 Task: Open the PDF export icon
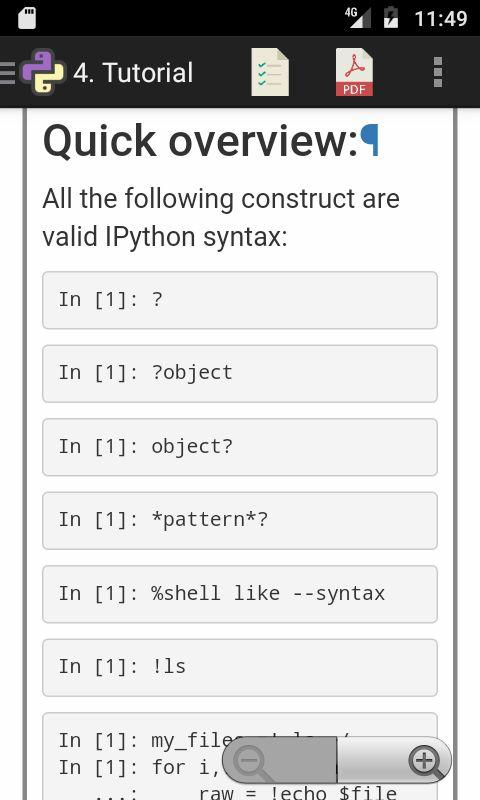pos(354,72)
